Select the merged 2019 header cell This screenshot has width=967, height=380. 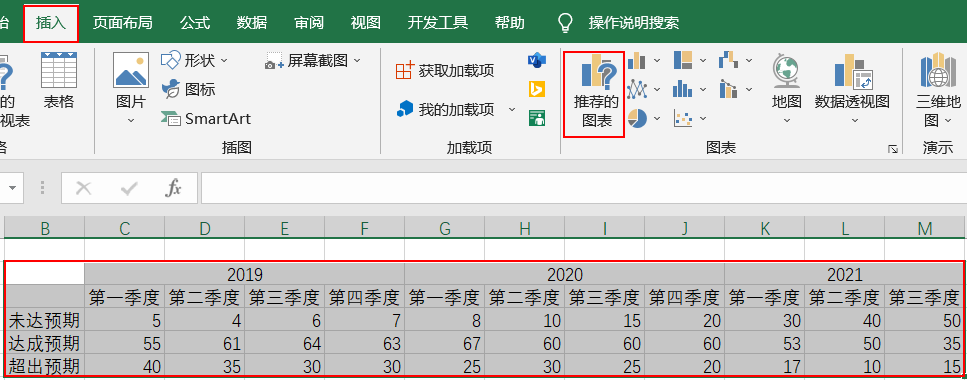click(x=245, y=274)
